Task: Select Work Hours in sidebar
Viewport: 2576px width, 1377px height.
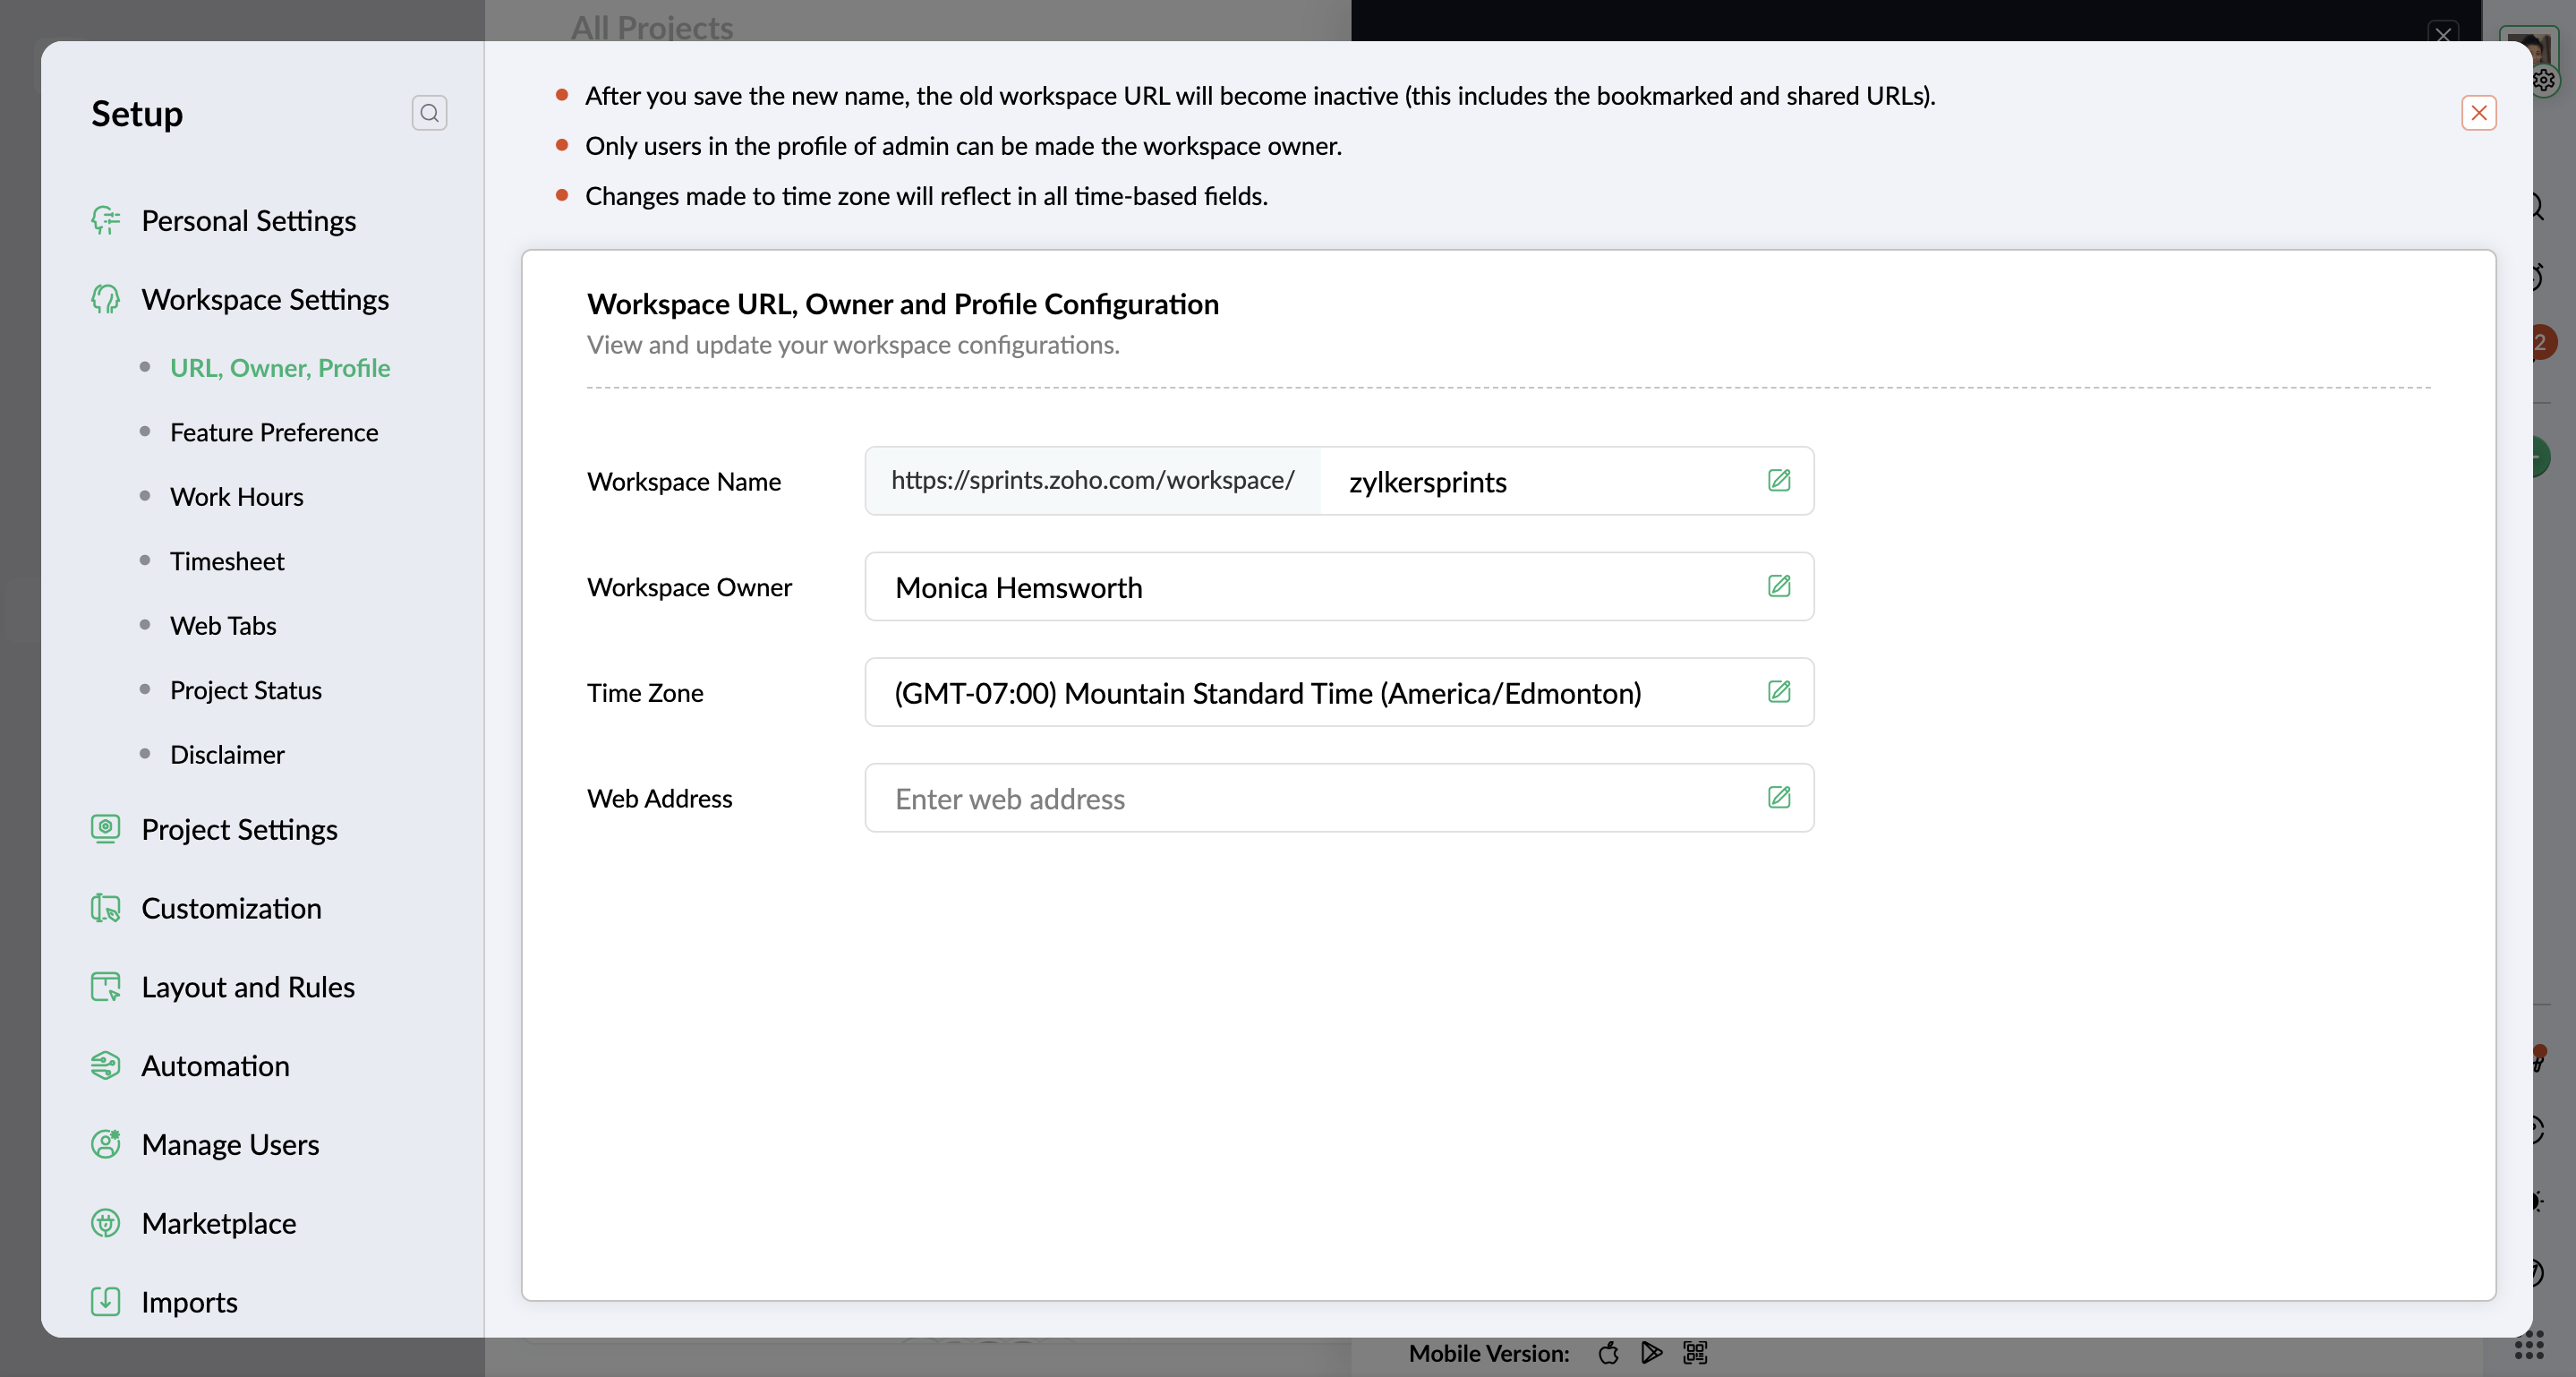Action: click(236, 497)
